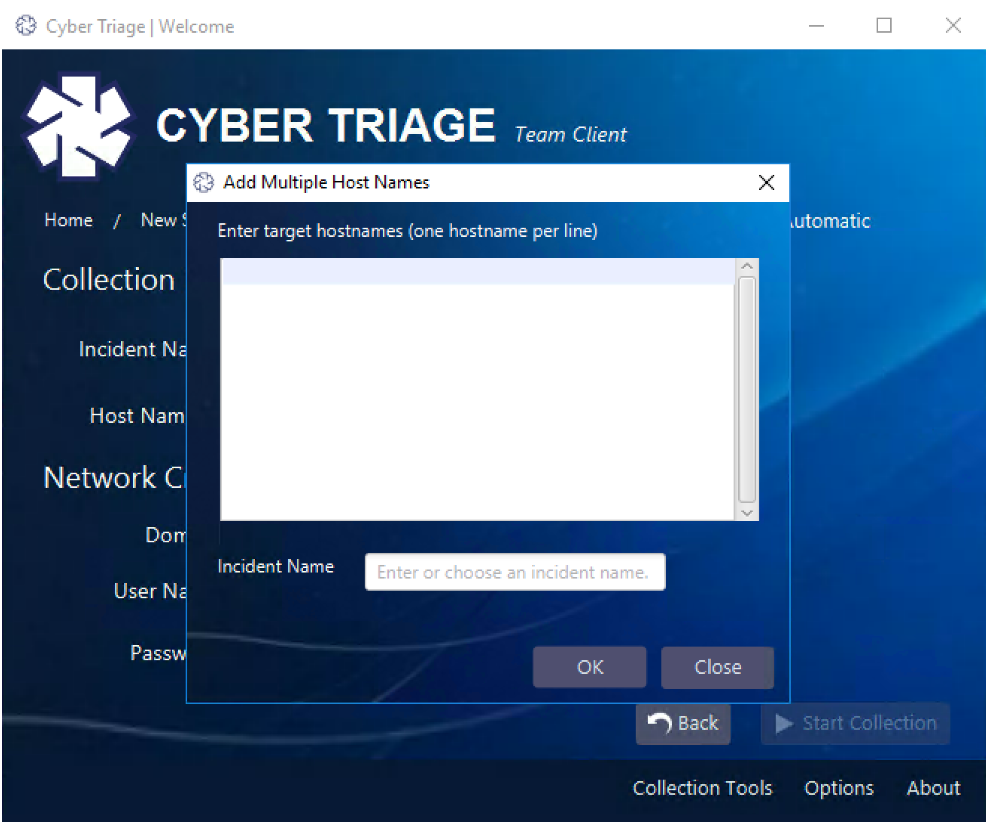Dismiss the dialog using the Close button

[x=717, y=667]
